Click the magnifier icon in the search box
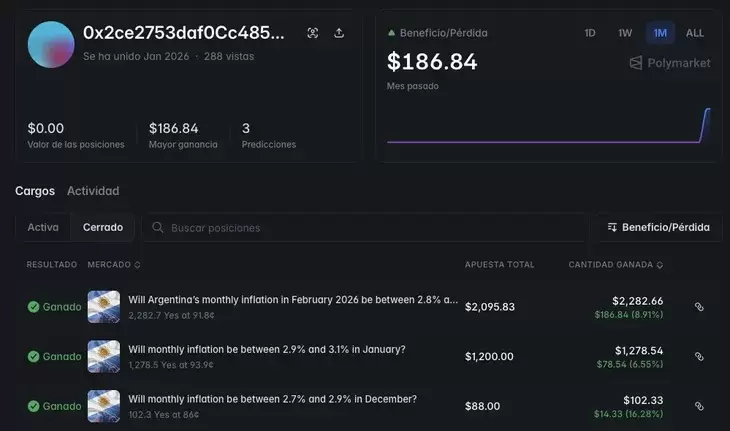730x431 pixels. pos(157,228)
